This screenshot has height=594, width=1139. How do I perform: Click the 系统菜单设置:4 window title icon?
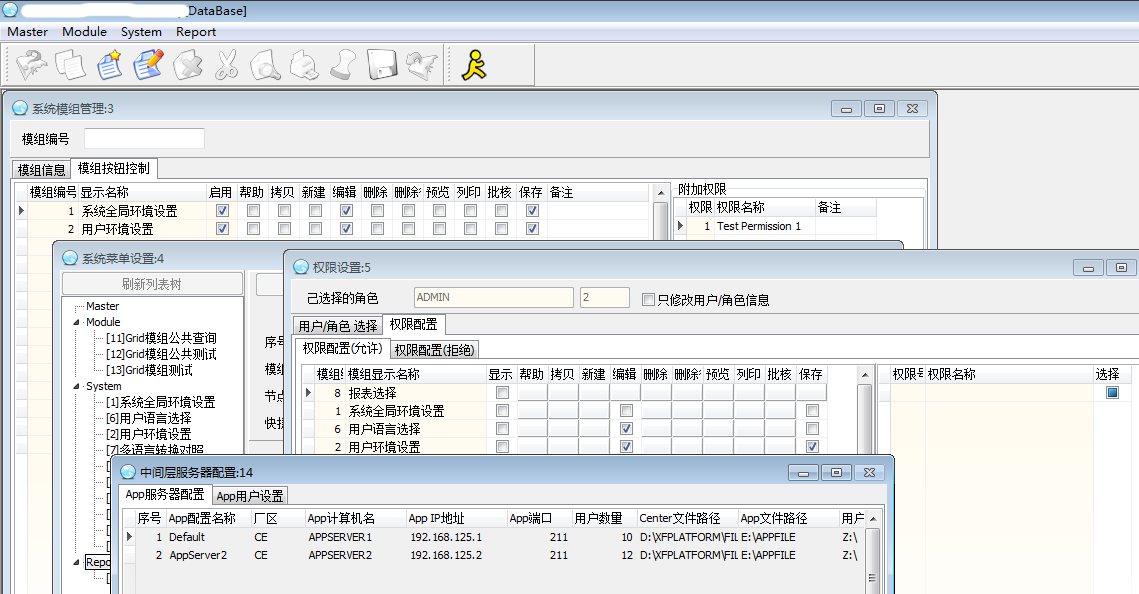click(70, 258)
